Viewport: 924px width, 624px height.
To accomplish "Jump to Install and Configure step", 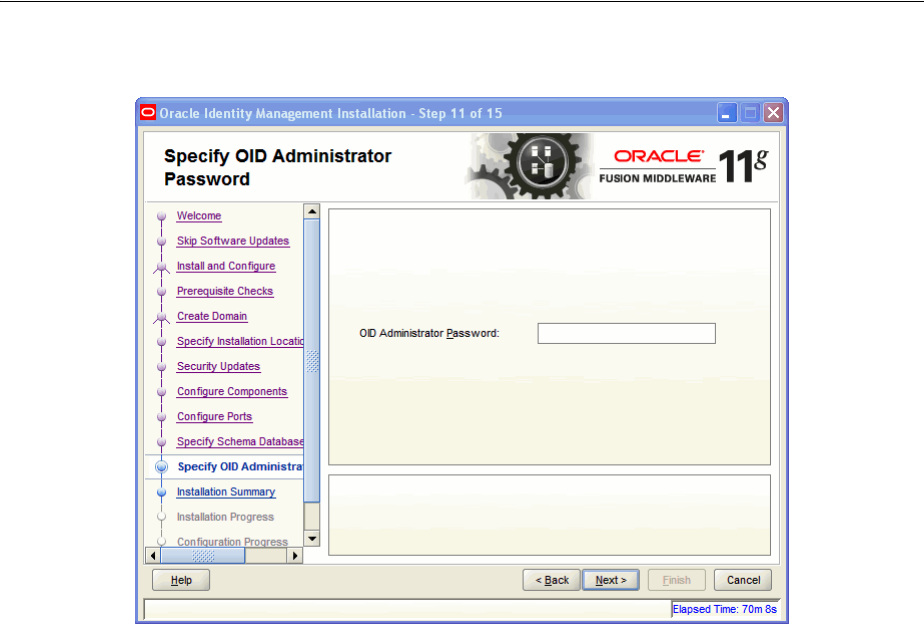I will pyautogui.click(x=226, y=266).
